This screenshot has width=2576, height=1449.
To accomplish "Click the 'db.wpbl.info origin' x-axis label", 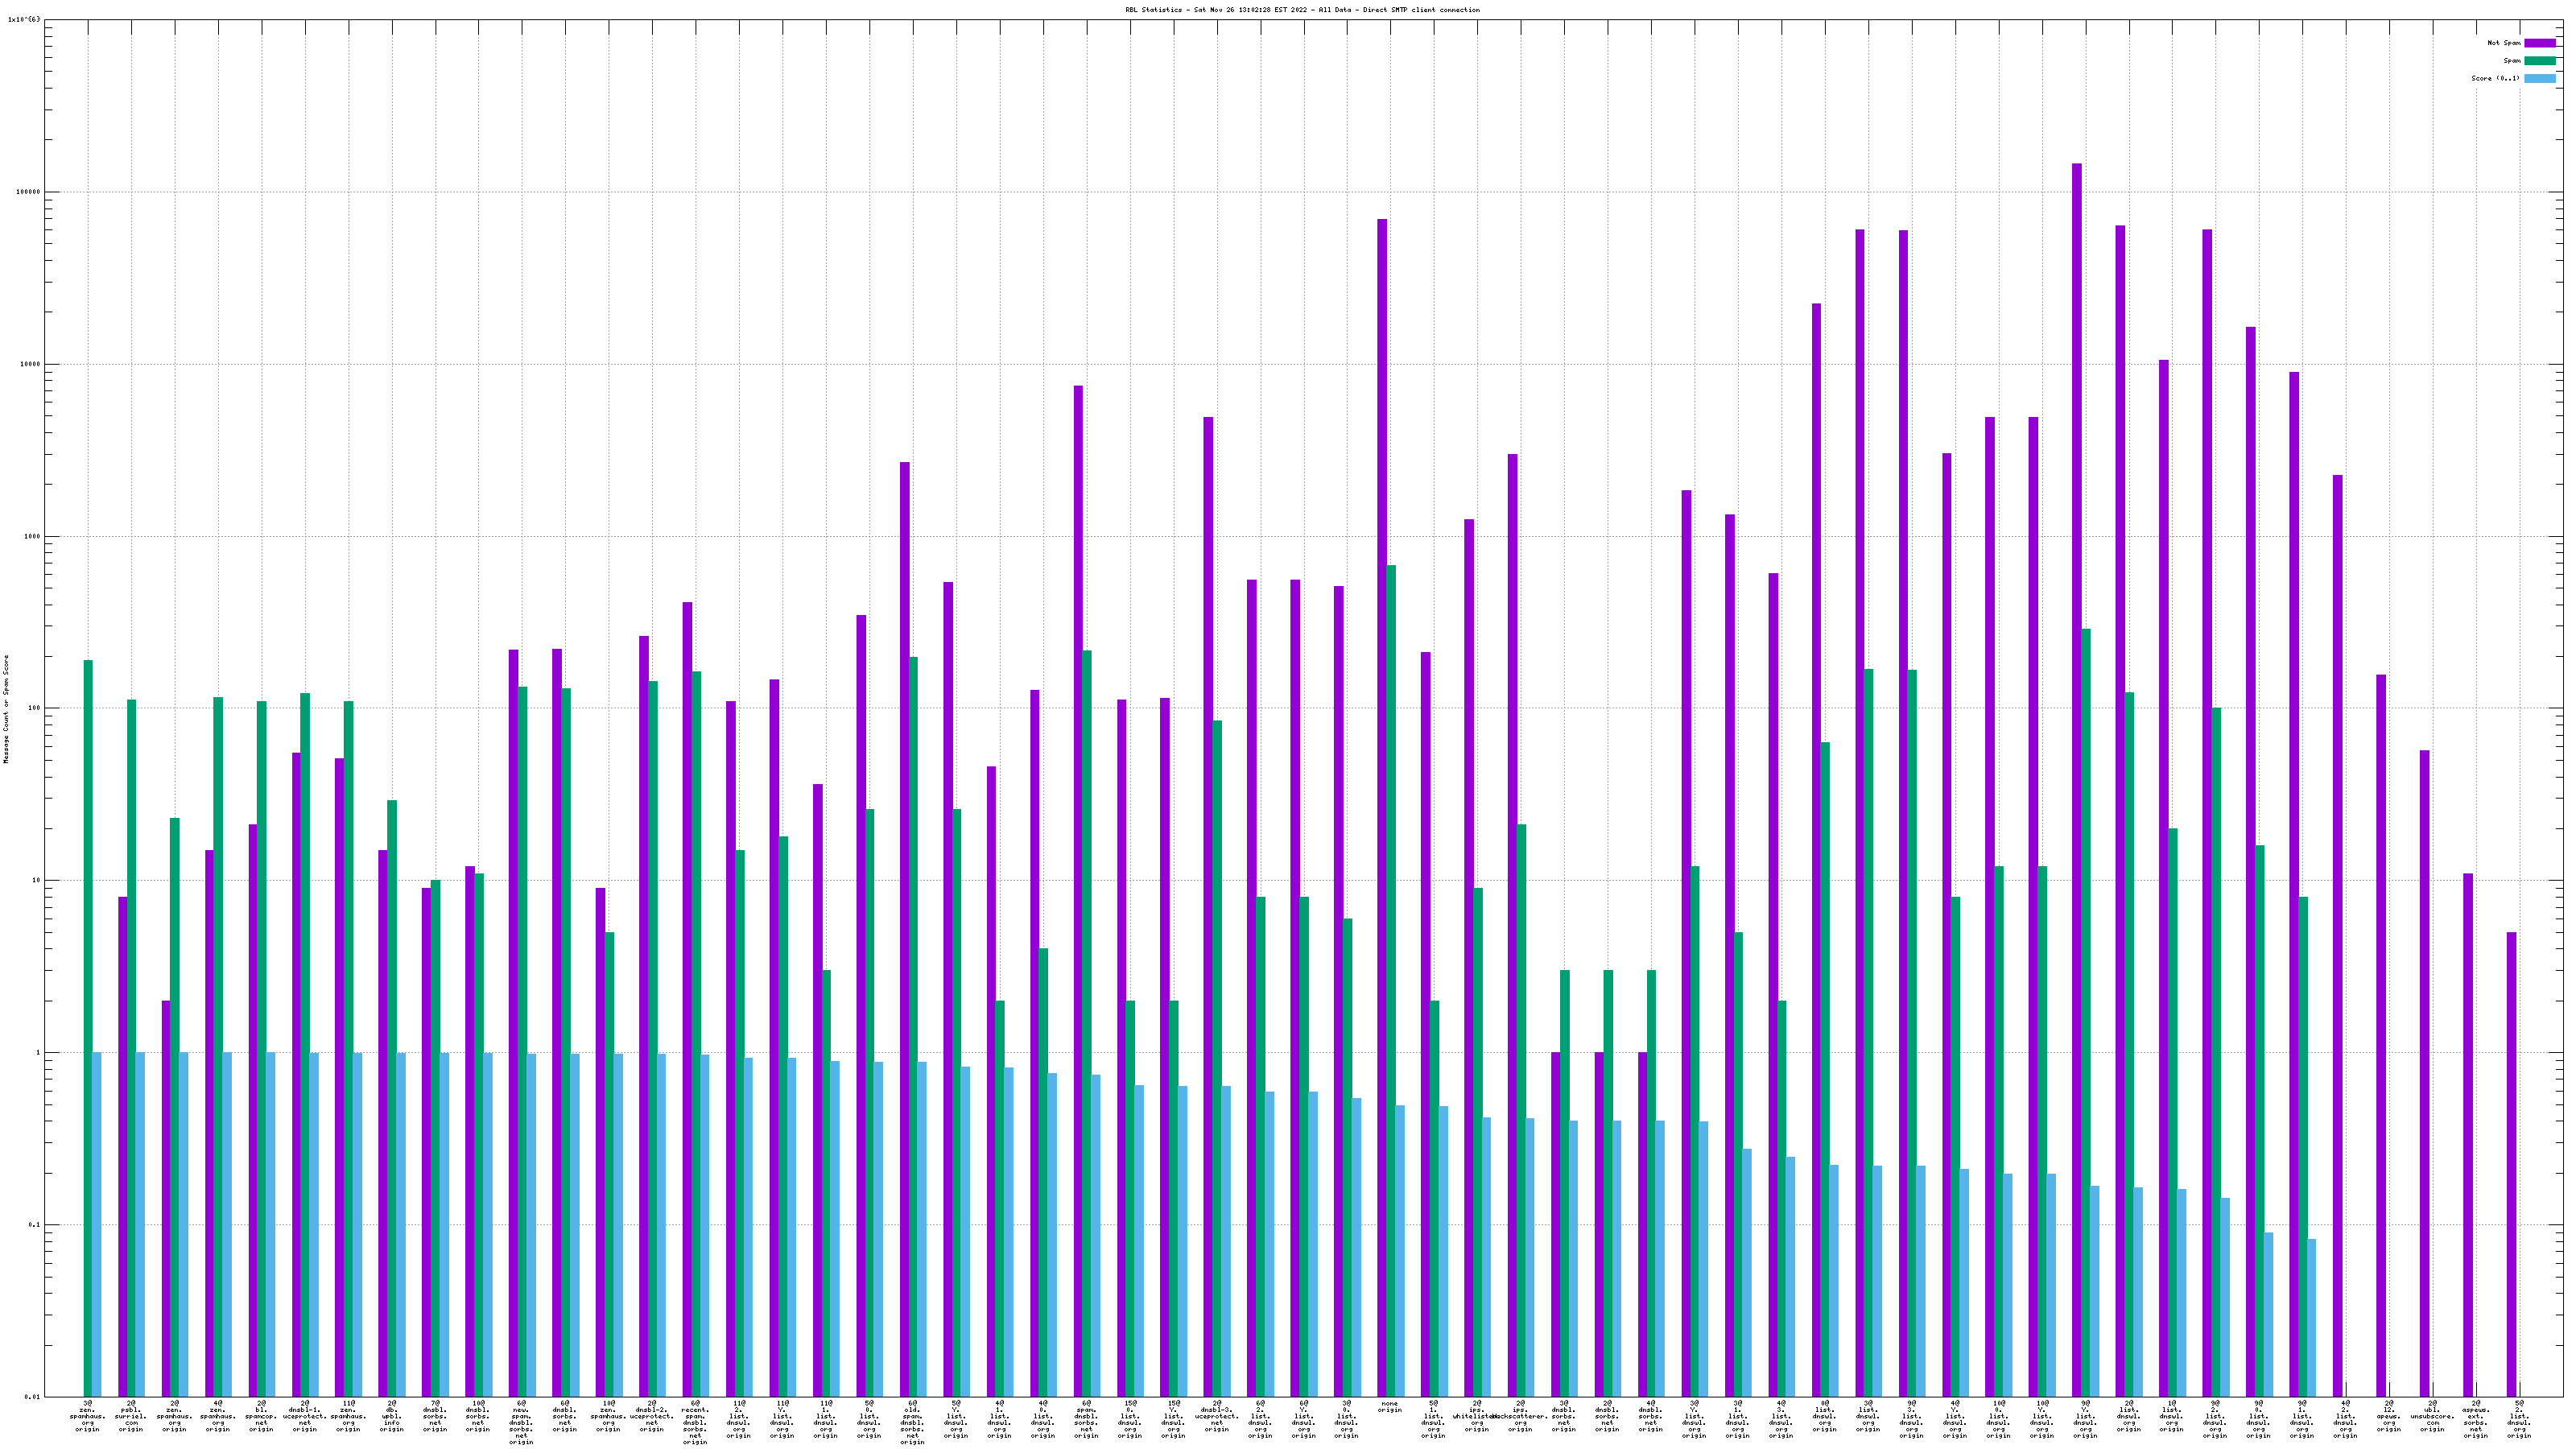I will click(x=391, y=1417).
